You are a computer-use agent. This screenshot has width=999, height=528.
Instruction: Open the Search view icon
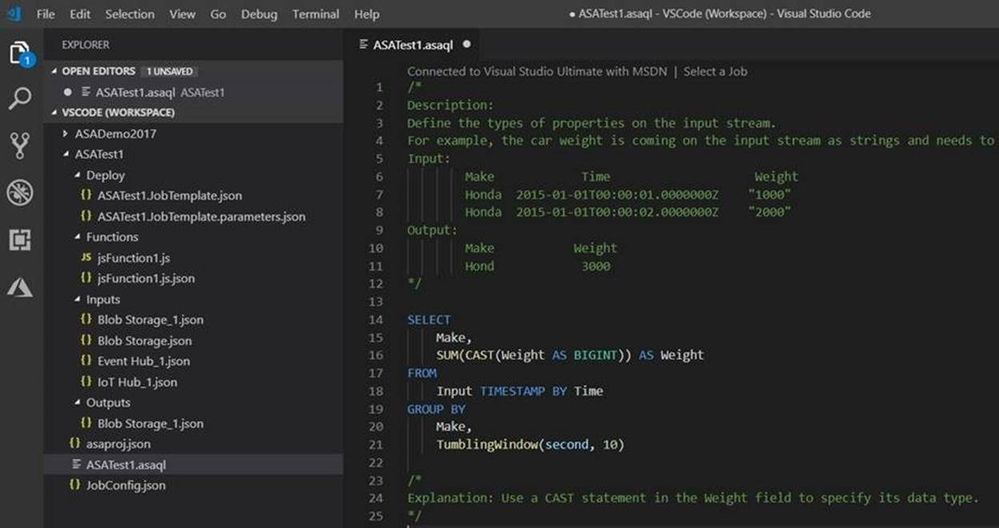click(x=20, y=99)
